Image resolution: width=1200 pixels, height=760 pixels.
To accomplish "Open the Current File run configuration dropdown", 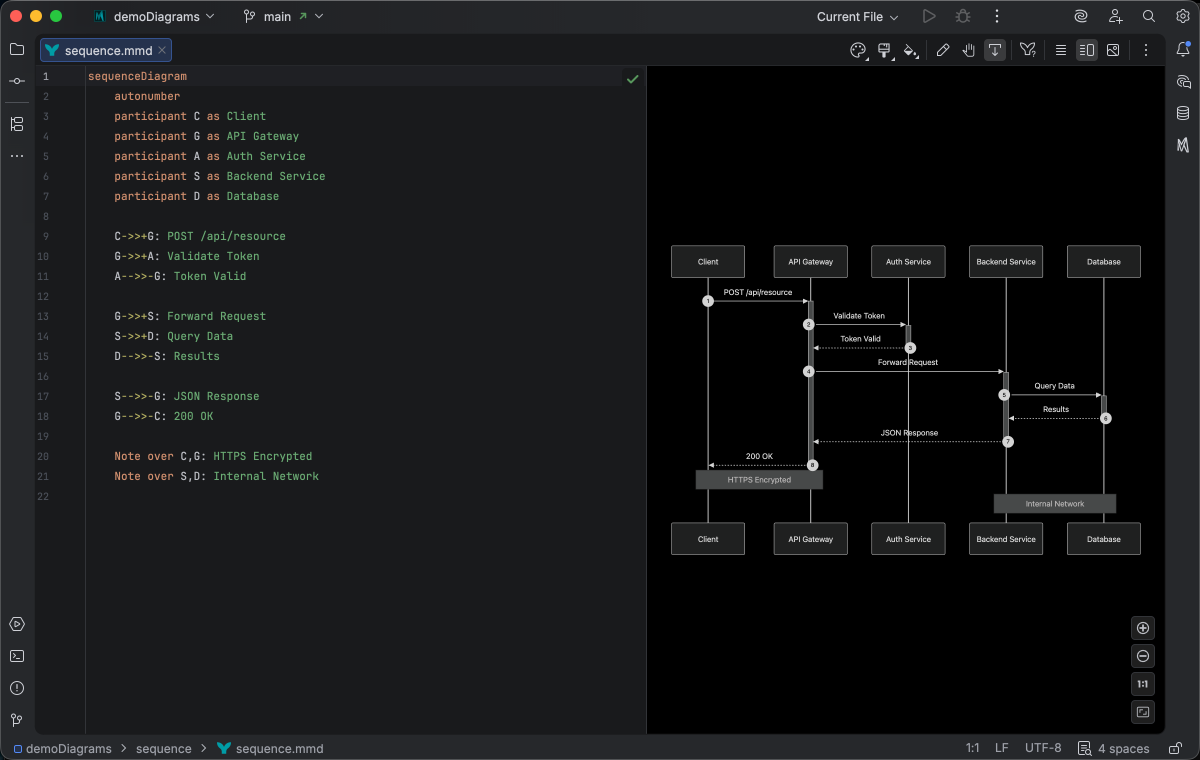I will (x=857, y=16).
